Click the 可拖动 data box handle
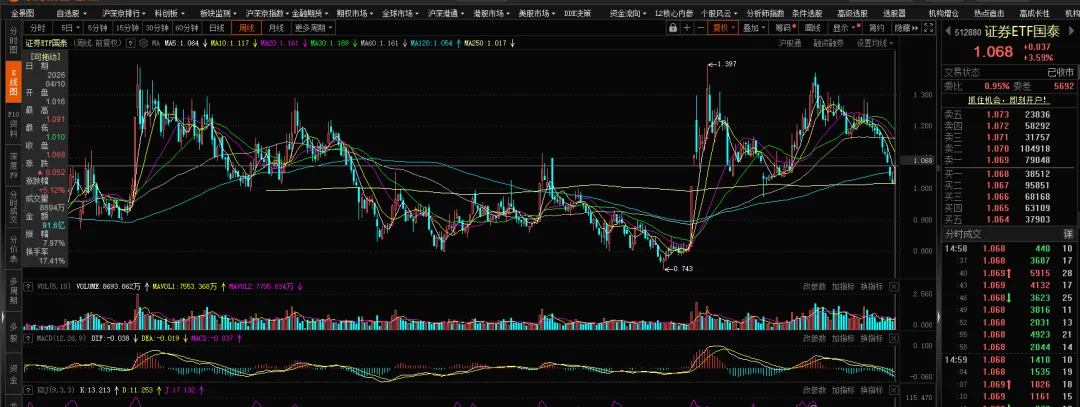The height and width of the screenshot is (407, 1080). 45,56
